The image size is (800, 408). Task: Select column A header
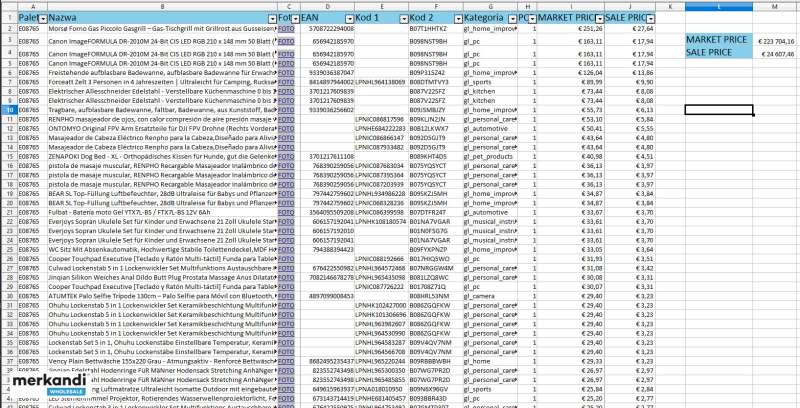(33, 7)
